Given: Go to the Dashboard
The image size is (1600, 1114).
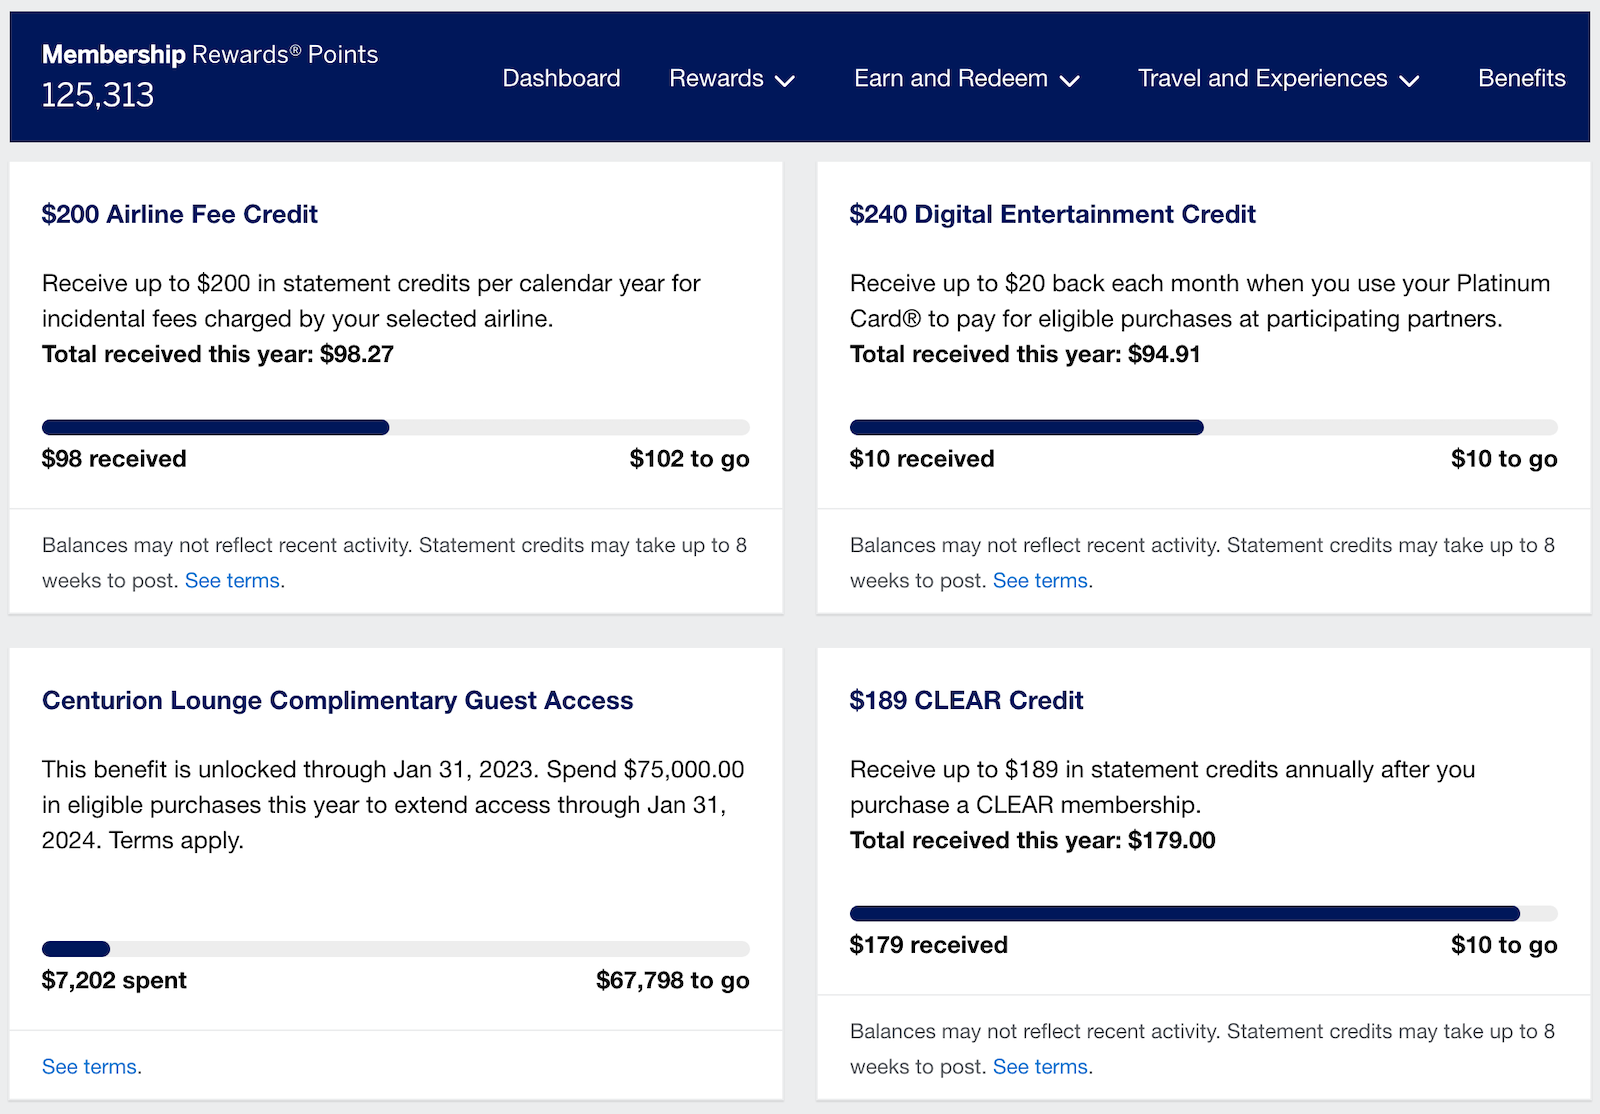Looking at the screenshot, I should [x=560, y=78].
